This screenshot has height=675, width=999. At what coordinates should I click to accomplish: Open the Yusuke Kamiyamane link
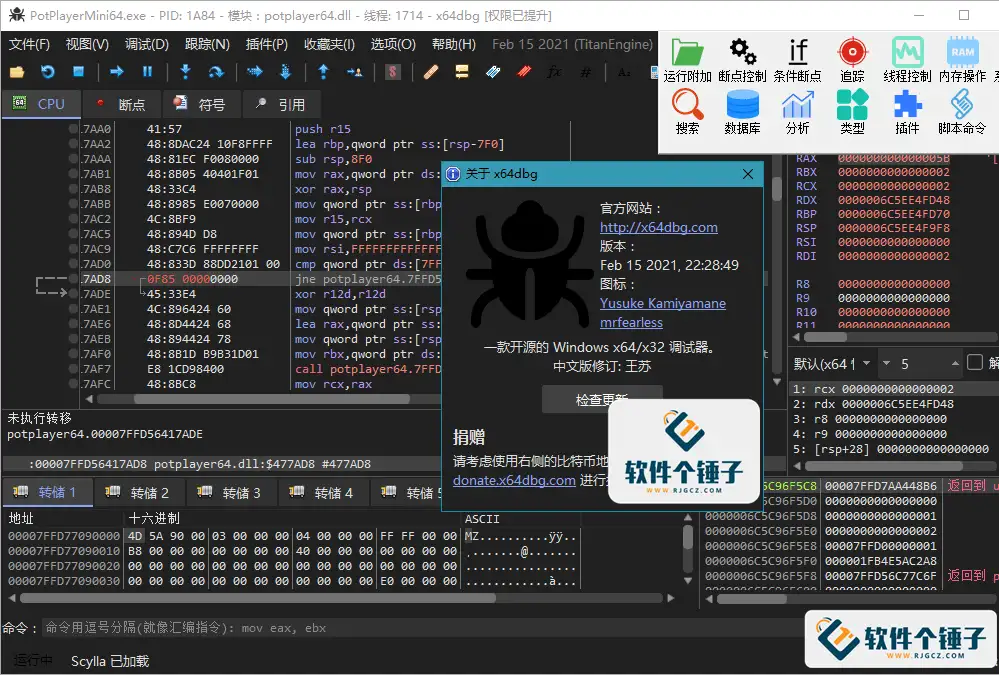pos(663,303)
